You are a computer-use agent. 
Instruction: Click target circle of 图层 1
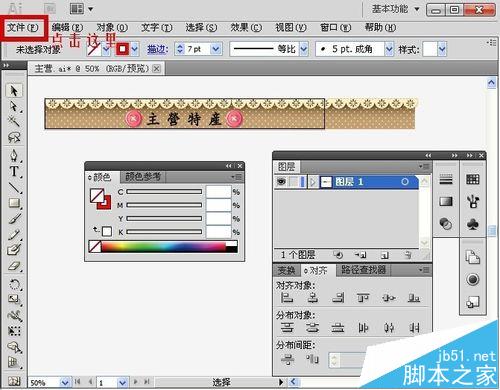pos(405,182)
